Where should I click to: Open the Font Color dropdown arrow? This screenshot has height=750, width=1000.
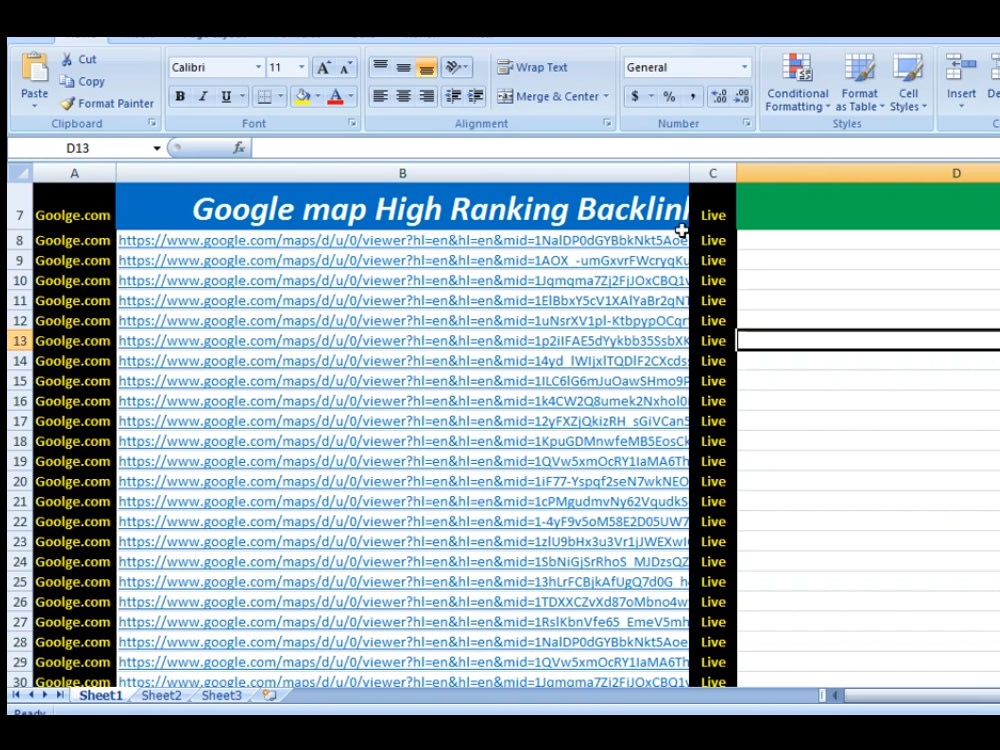[351, 96]
